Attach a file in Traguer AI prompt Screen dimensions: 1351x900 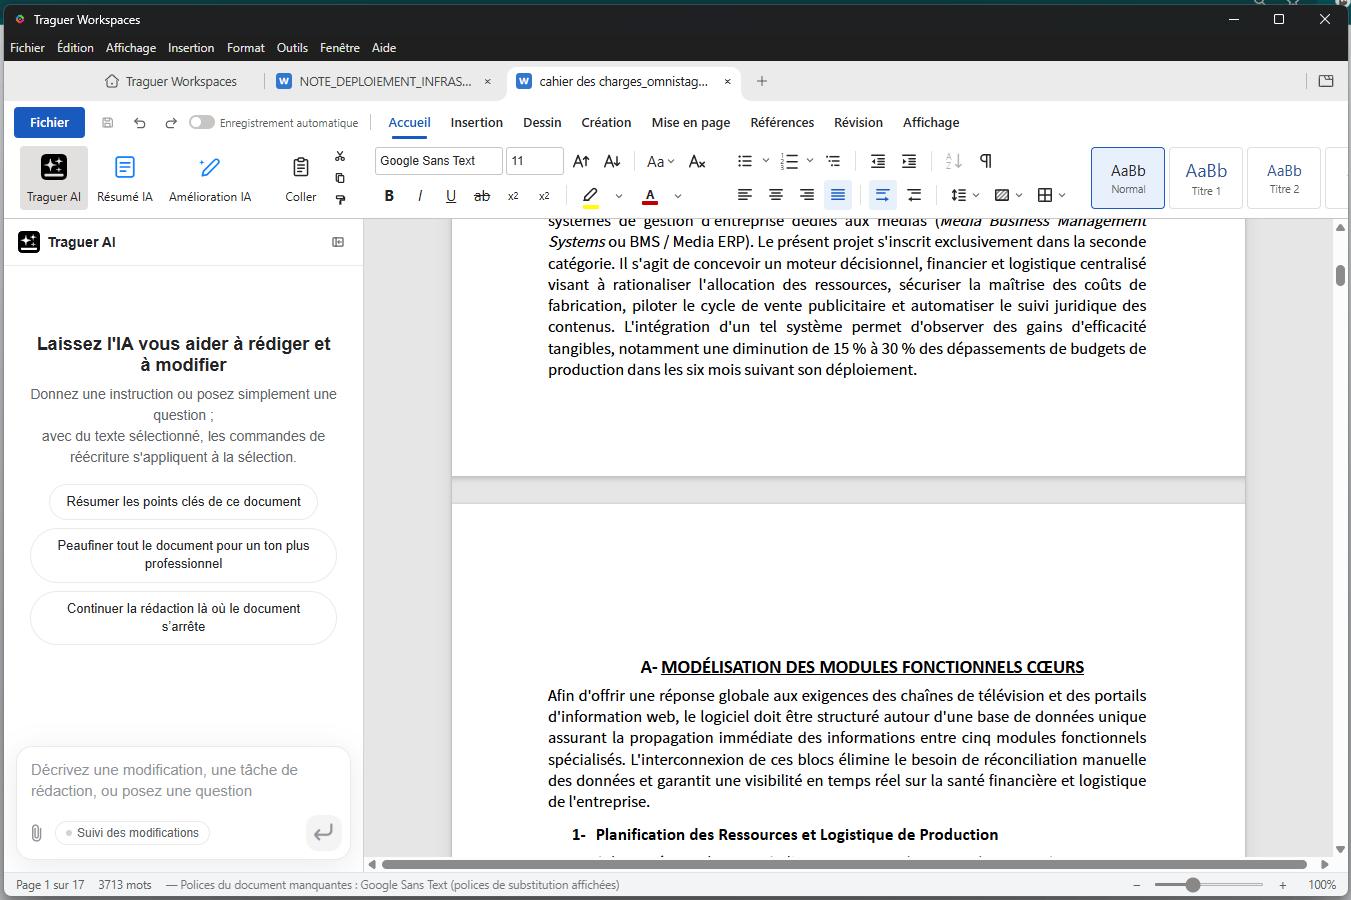pos(36,833)
